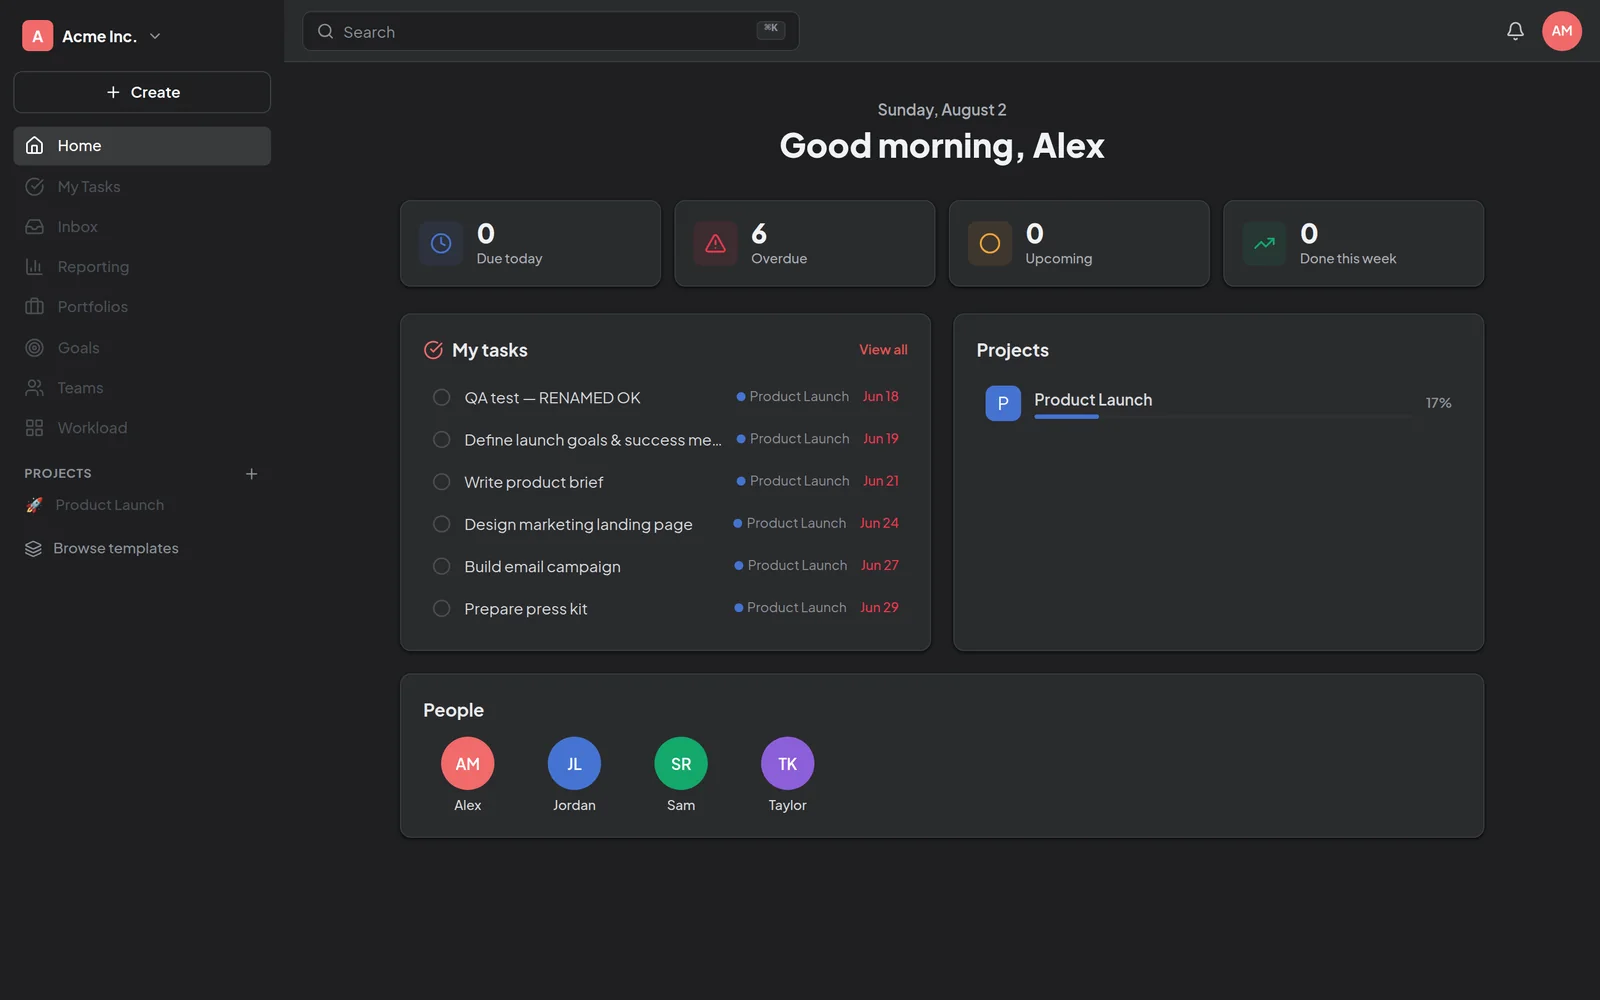Open the Overdue stat card

805,244
